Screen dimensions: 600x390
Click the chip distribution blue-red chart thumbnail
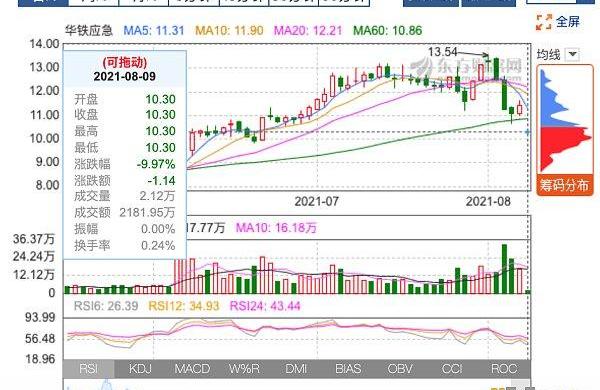[565, 121]
